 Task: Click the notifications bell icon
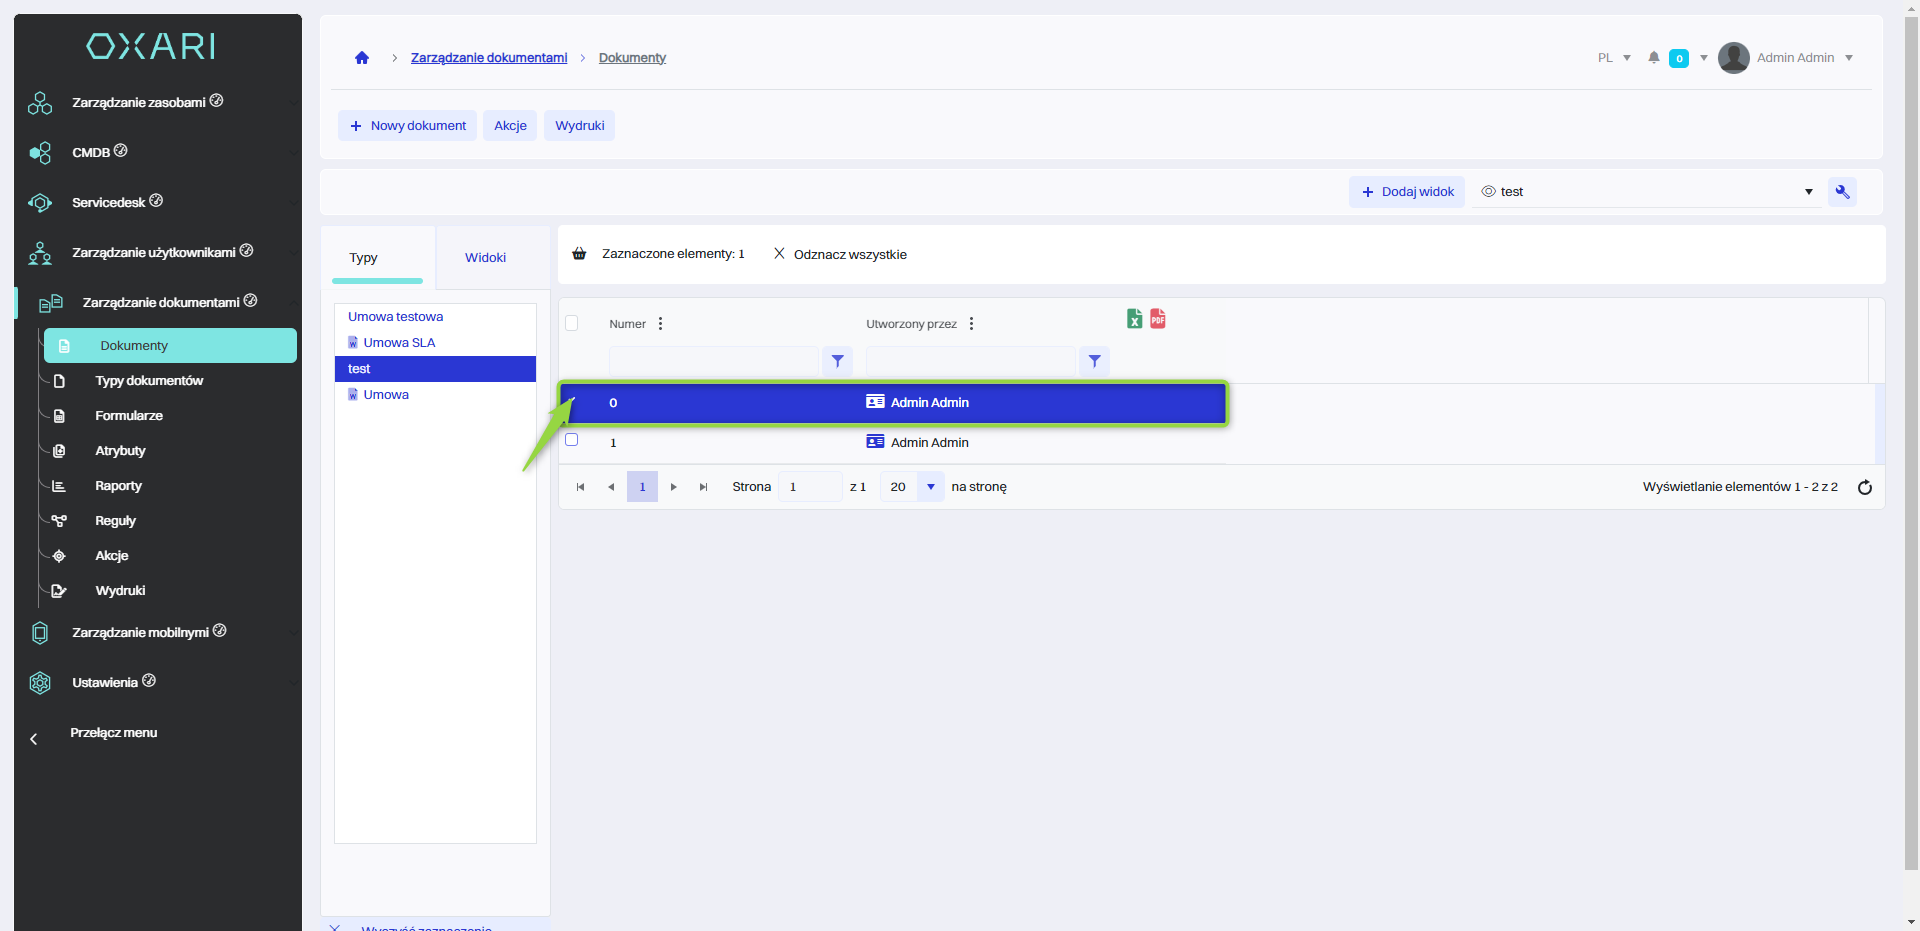[x=1654, y=58]
